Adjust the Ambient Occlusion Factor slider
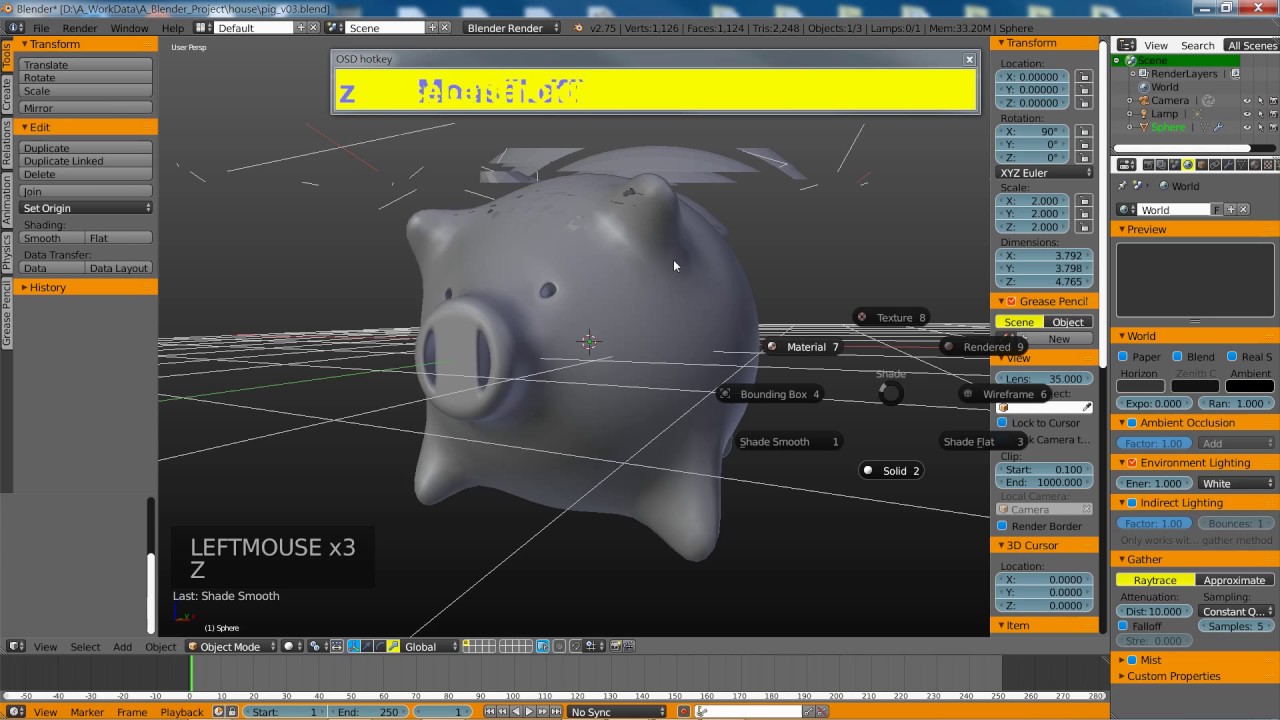This screenshot has width=1280, height=720. [1154, 443]
